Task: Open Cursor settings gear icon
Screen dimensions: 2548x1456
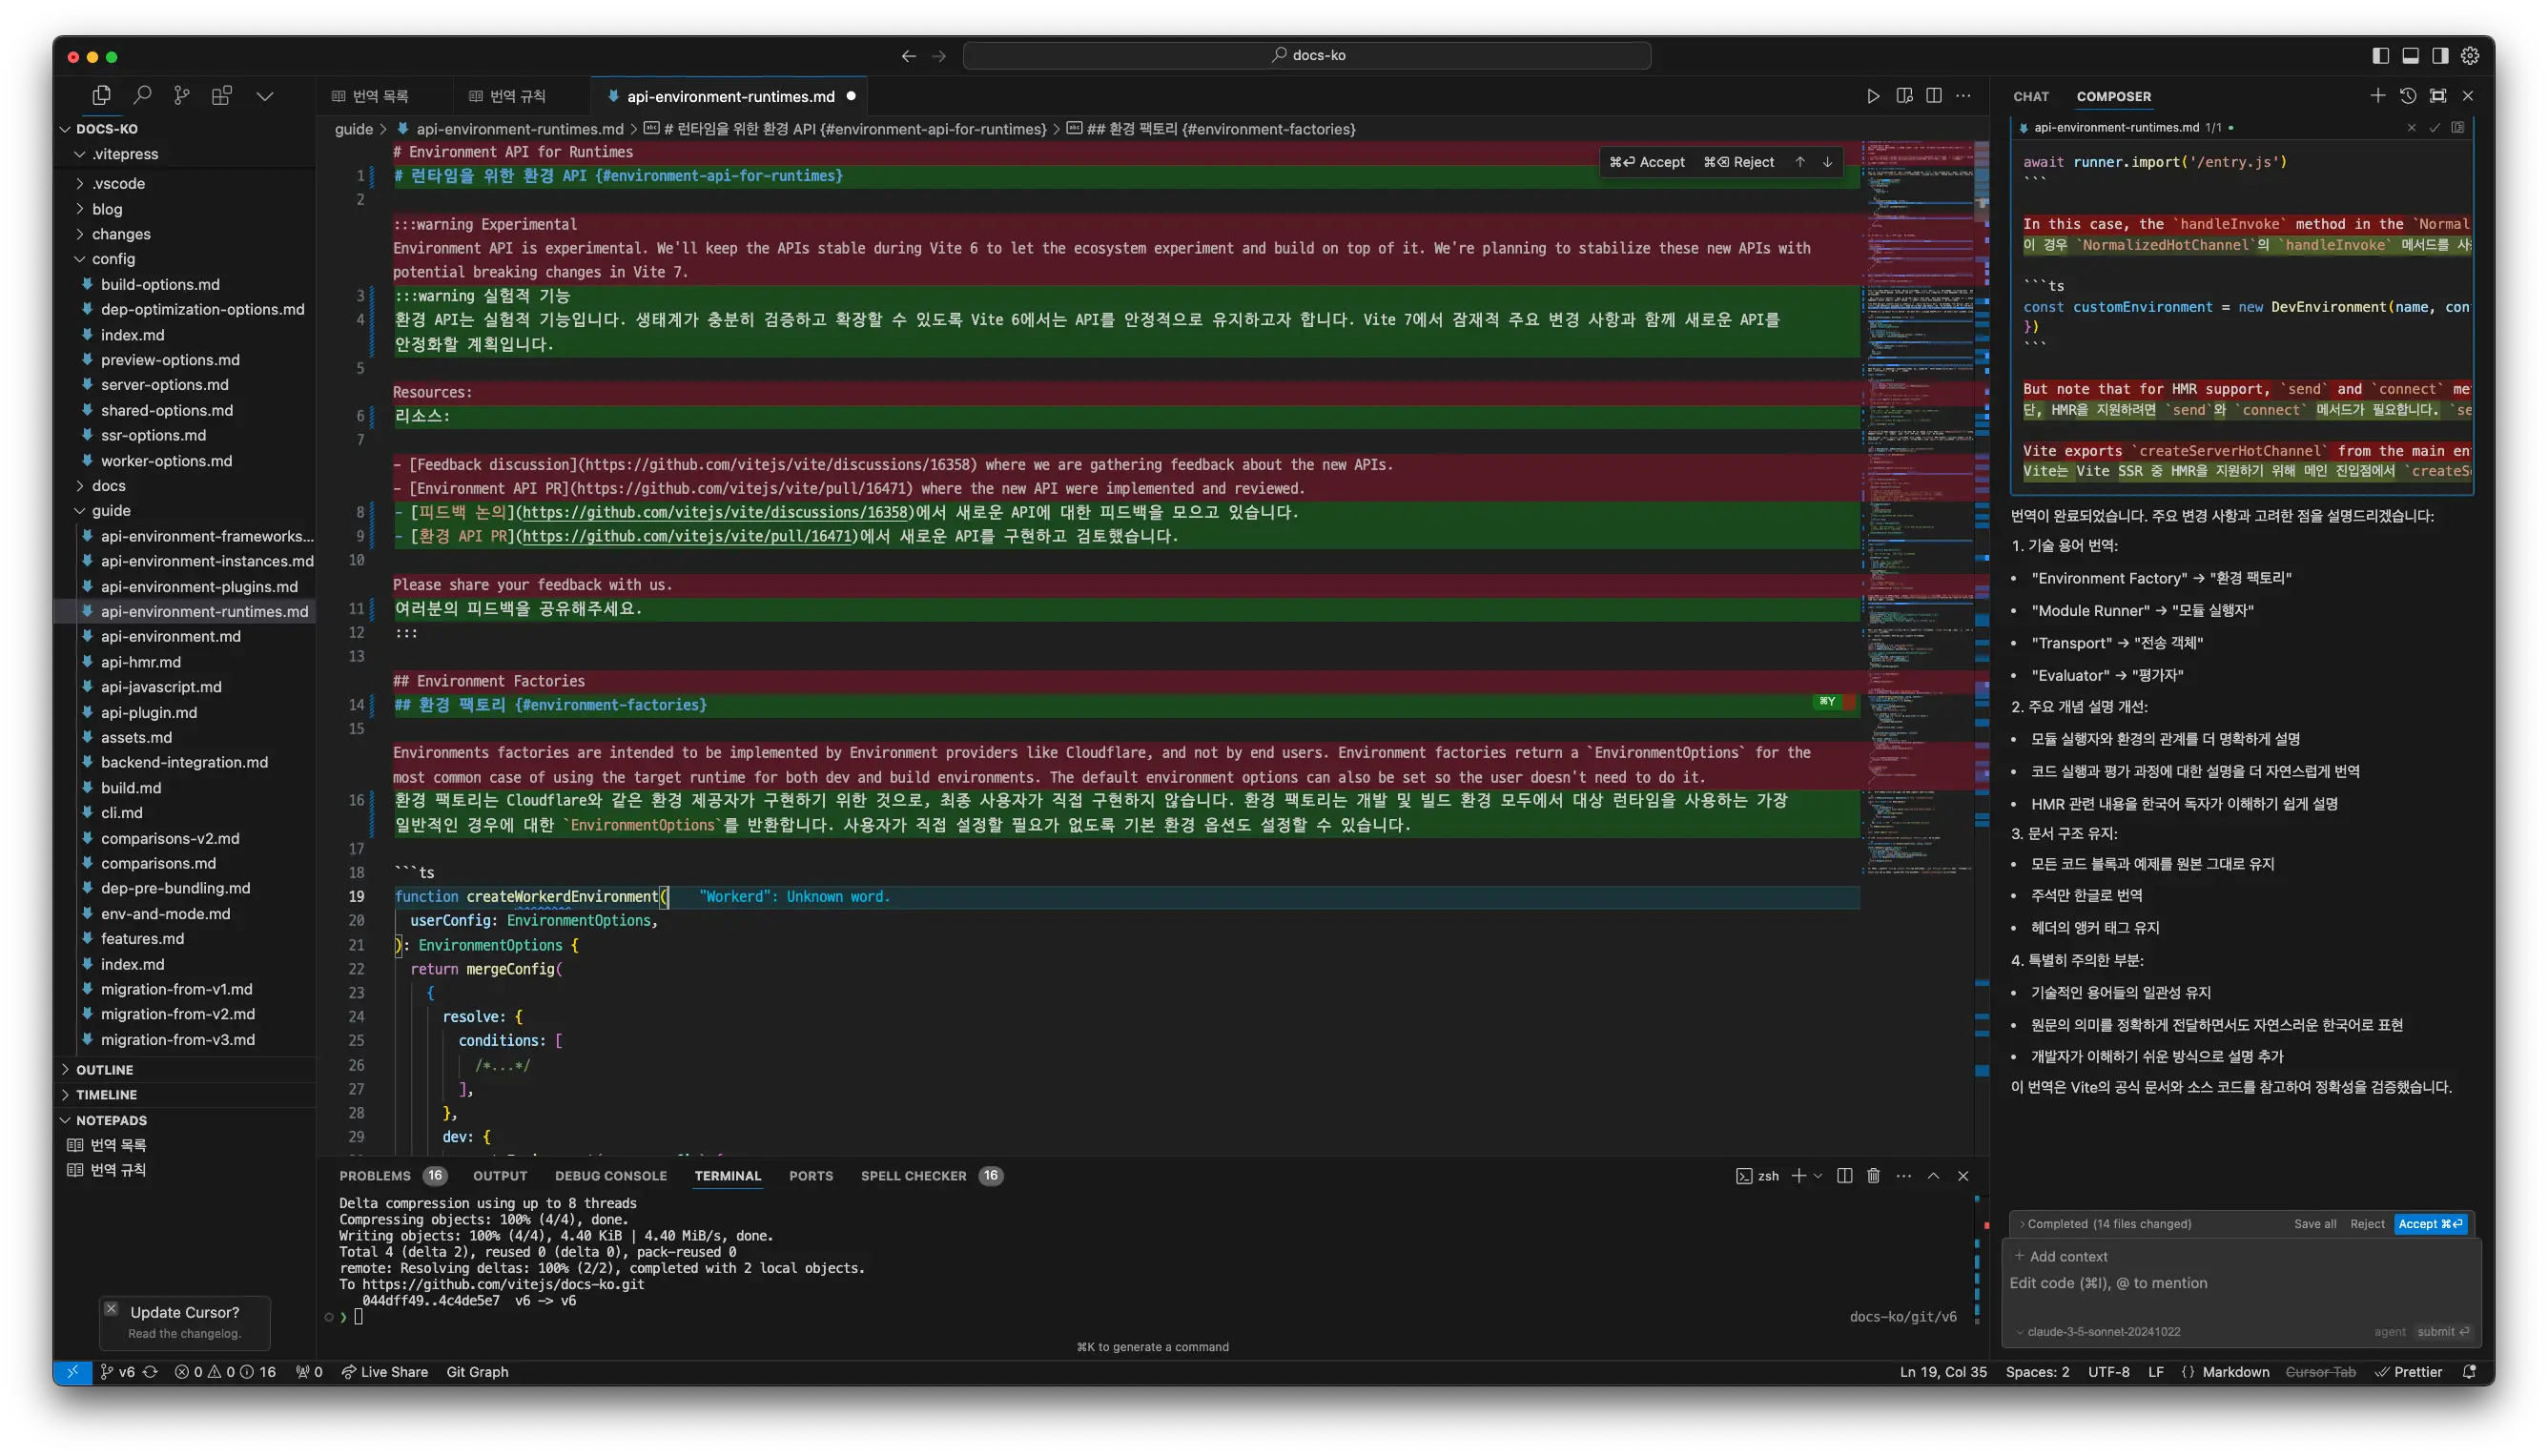Action: (2470, 56)
